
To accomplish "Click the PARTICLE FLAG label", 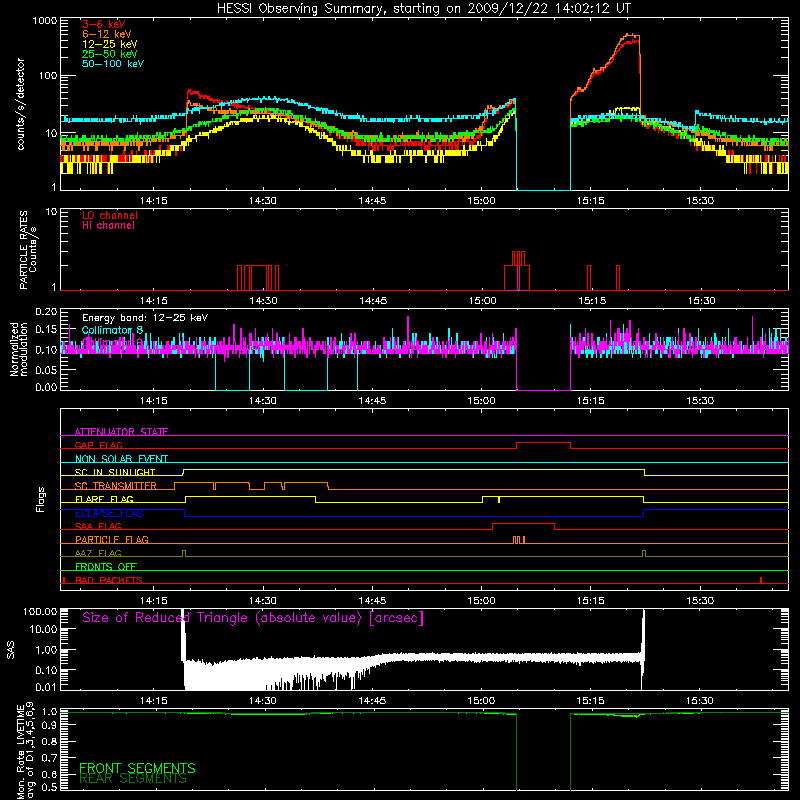I will tap(112, 539).
